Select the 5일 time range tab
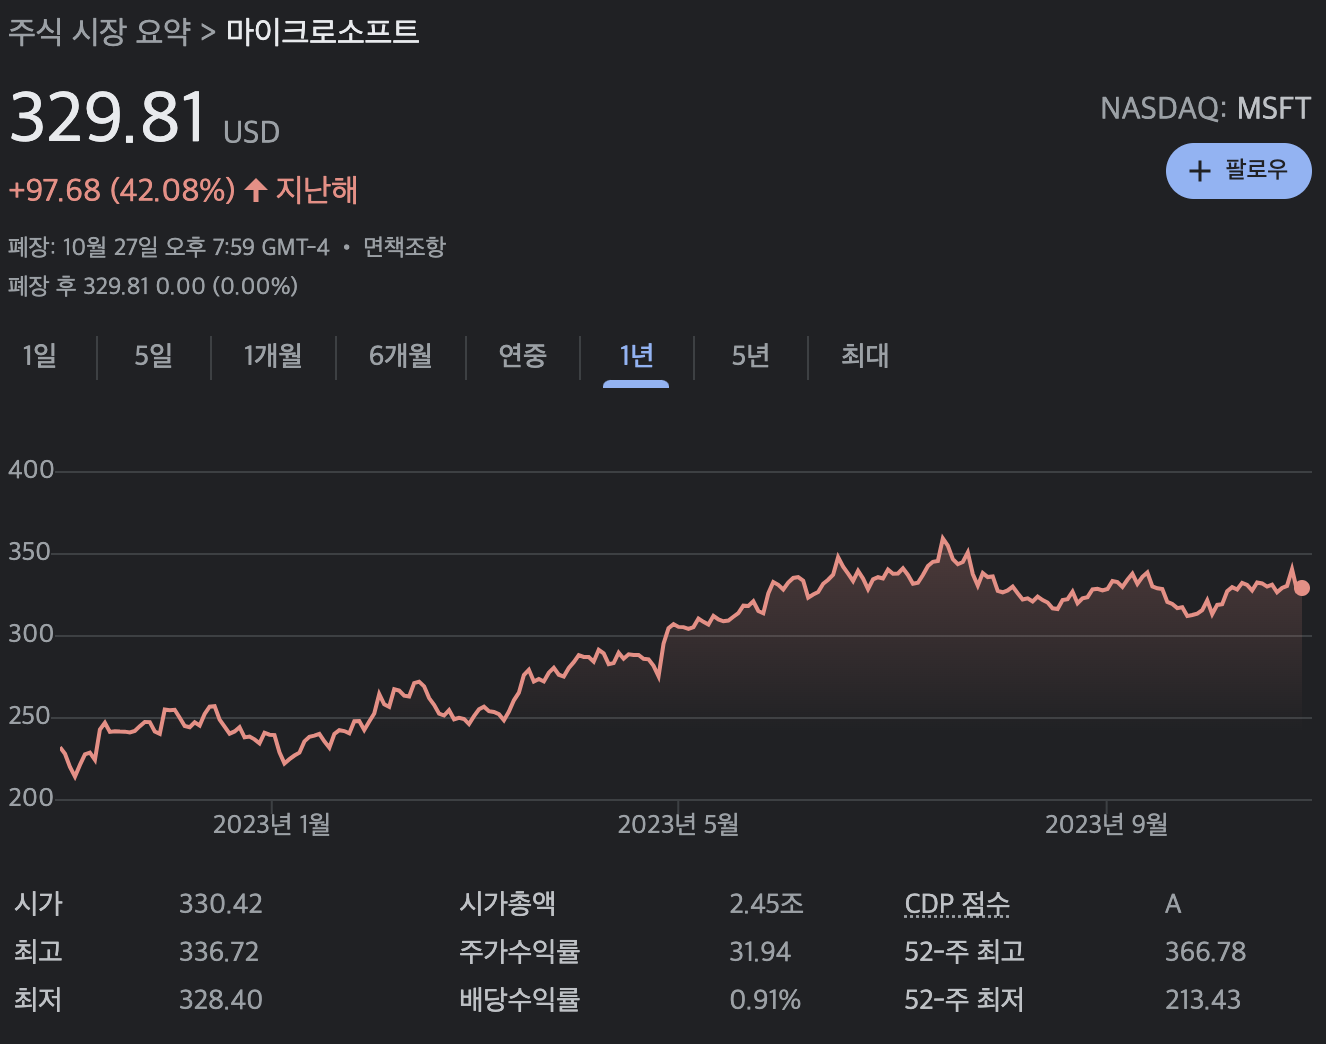Image resolution: width=1326 pixels, height=1044 pixels. (x=154, y=355)
